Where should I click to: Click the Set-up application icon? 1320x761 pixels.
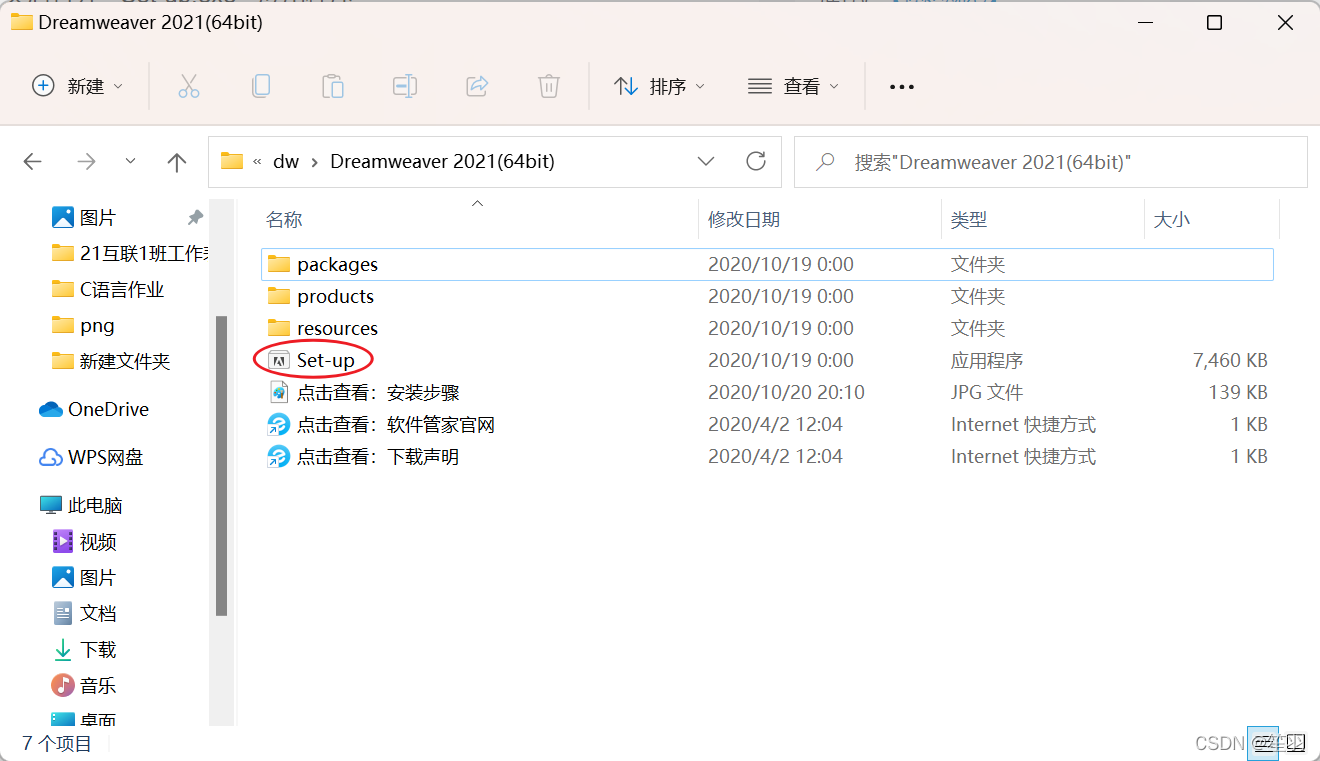click(280, 360)
